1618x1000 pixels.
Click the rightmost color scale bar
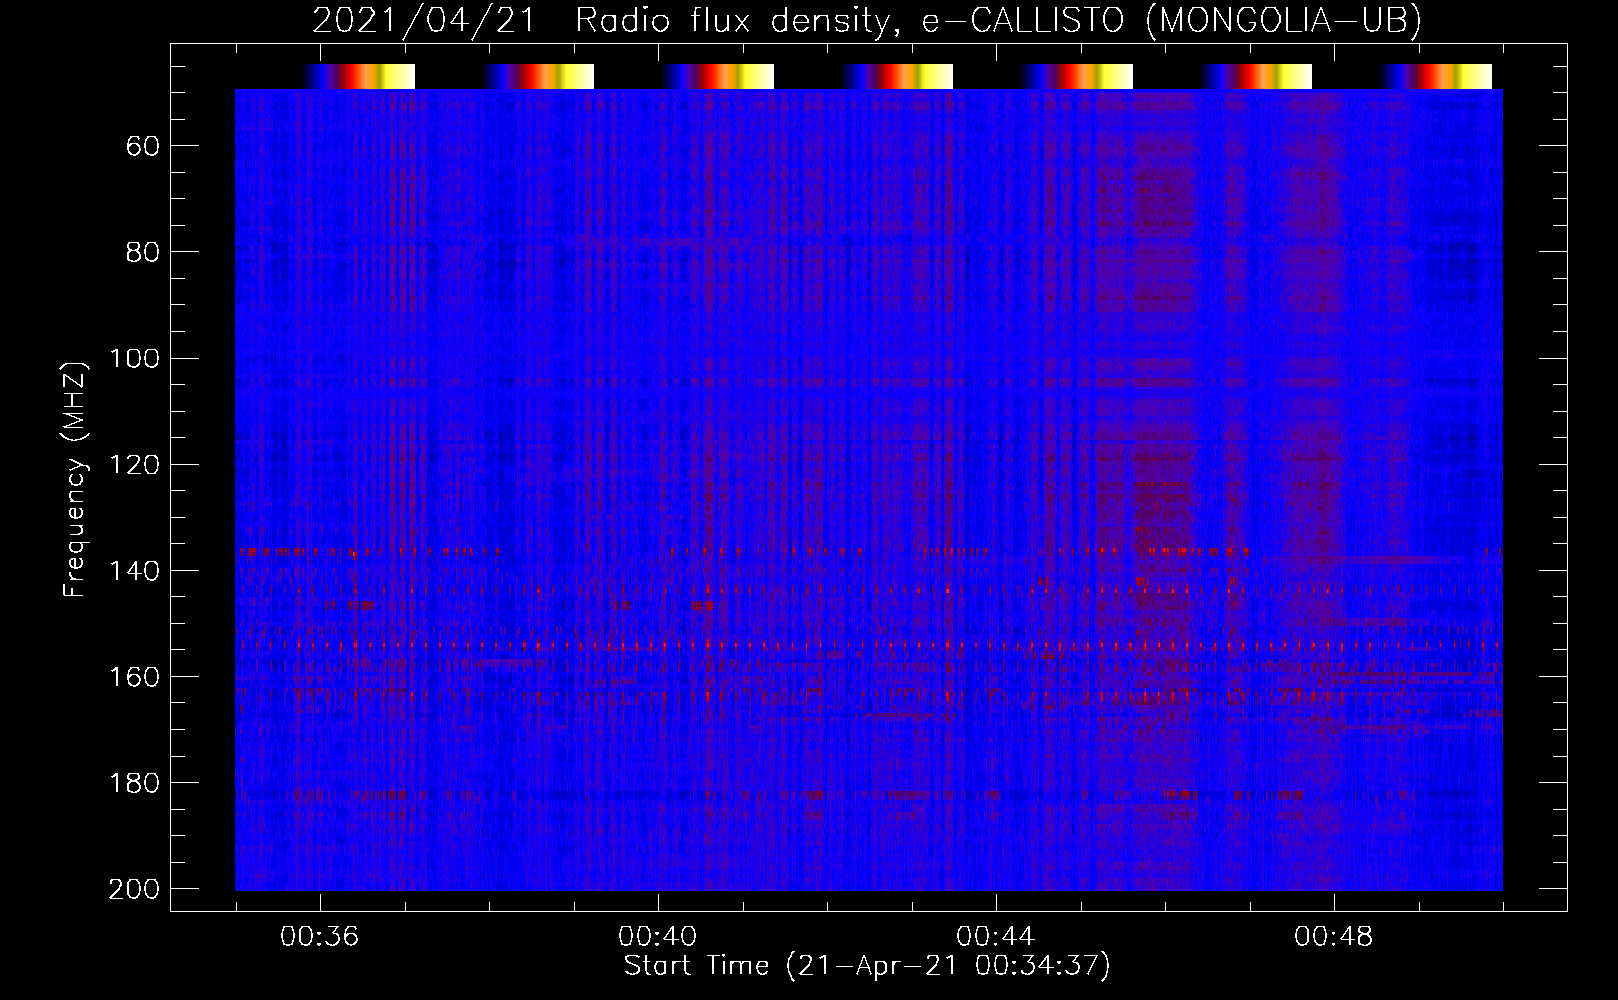pyautogui.click(x=1437, y=77)
